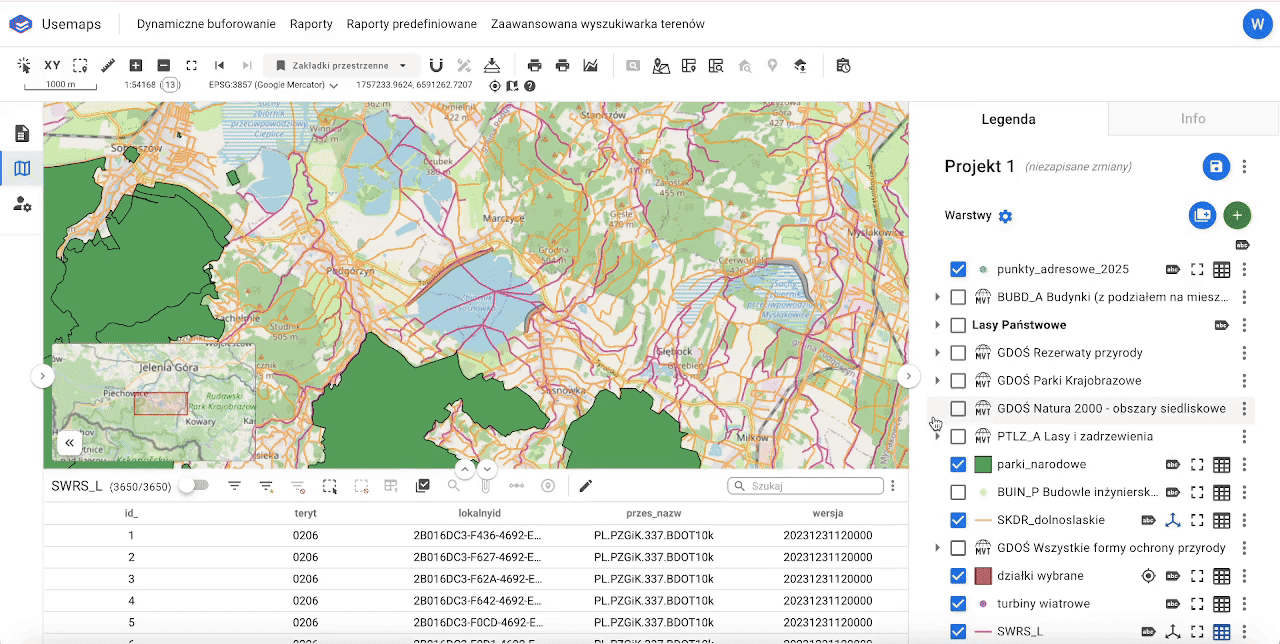The image size is (1280, 644).
Task: Click the XY coordinates tool
Action: (52, 65)
